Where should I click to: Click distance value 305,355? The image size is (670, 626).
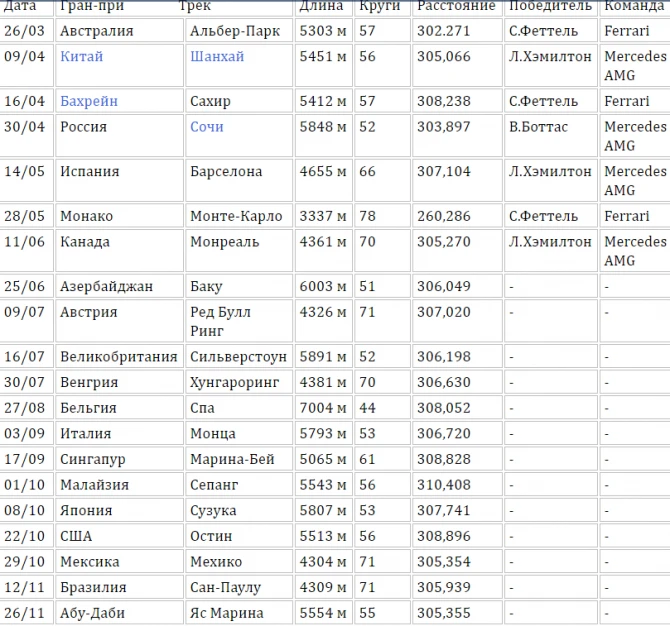tap(444, 613)
